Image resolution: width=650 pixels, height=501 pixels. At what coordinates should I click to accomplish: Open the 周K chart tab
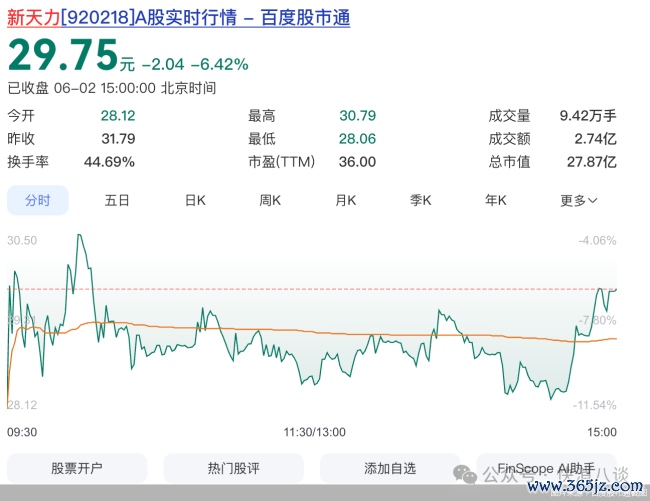point(270,201)
